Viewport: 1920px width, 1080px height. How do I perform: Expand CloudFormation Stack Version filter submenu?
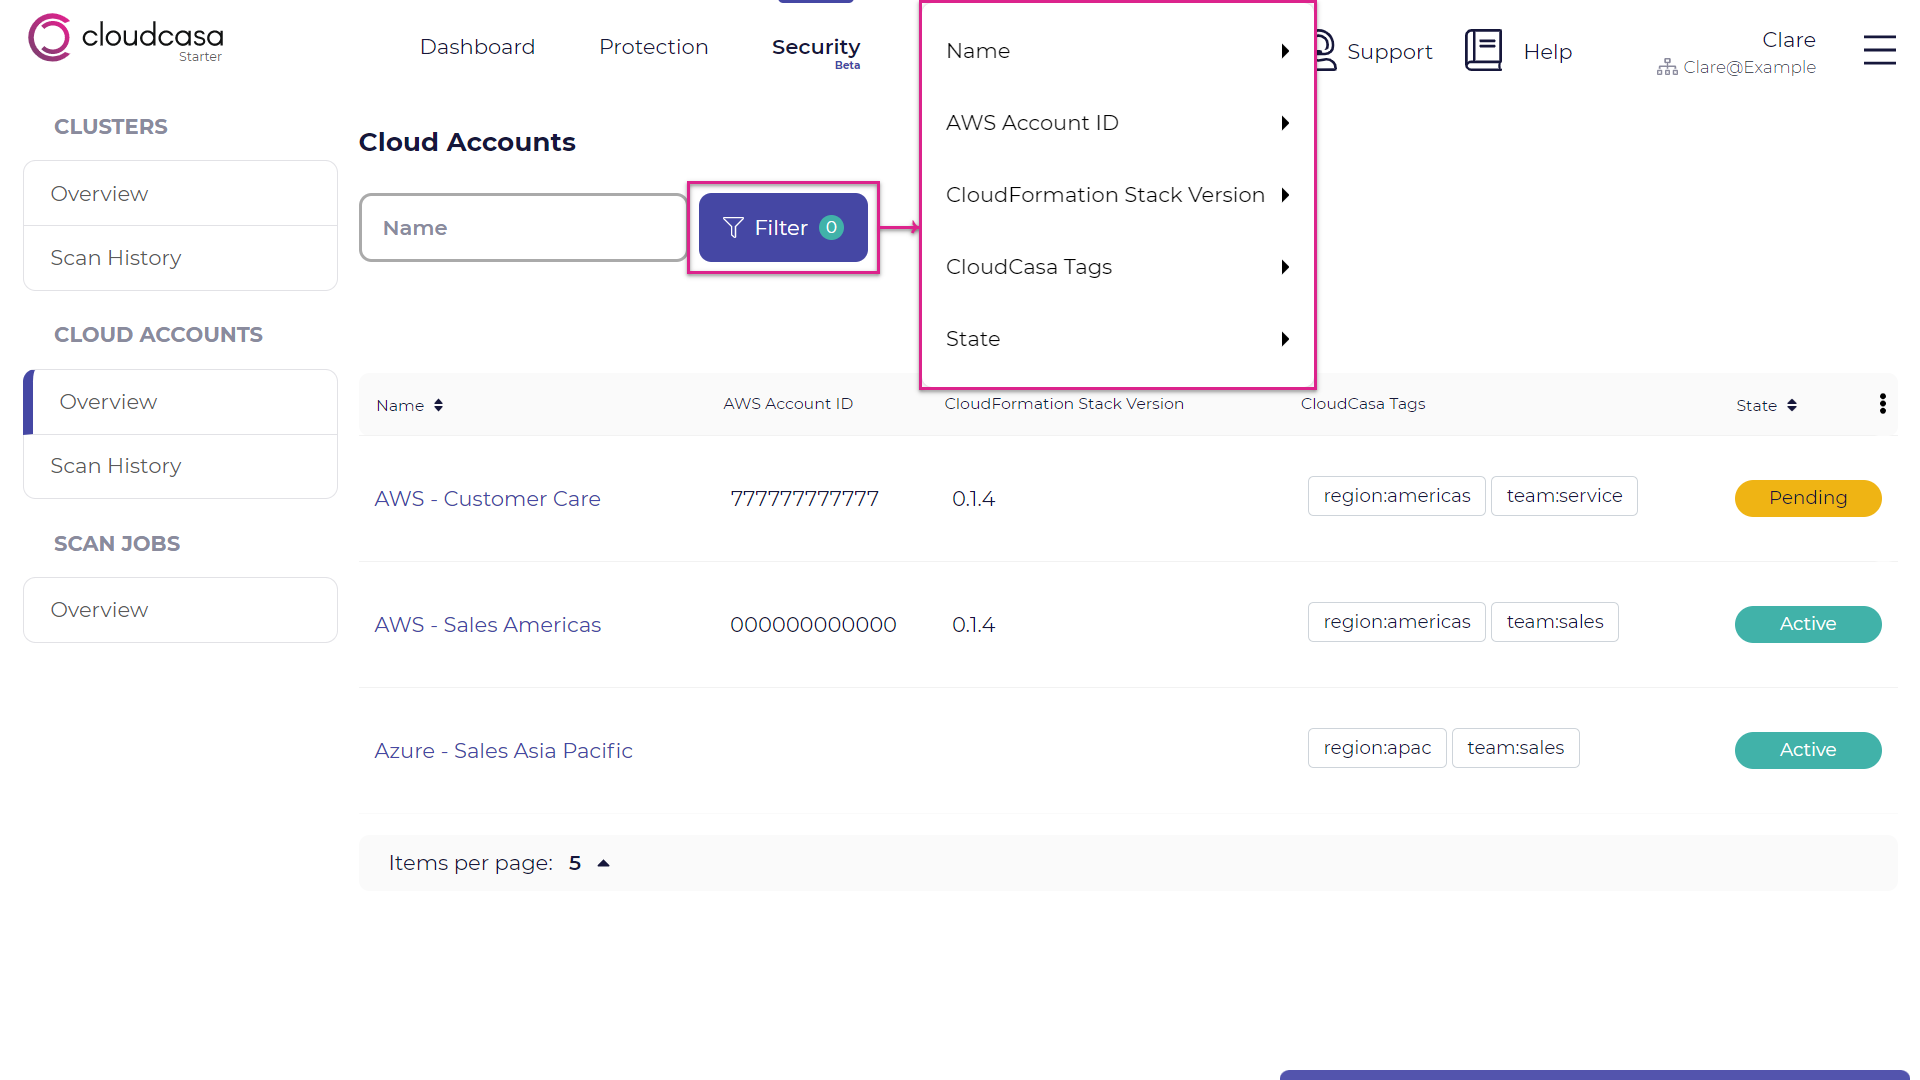coord(1117,195)
